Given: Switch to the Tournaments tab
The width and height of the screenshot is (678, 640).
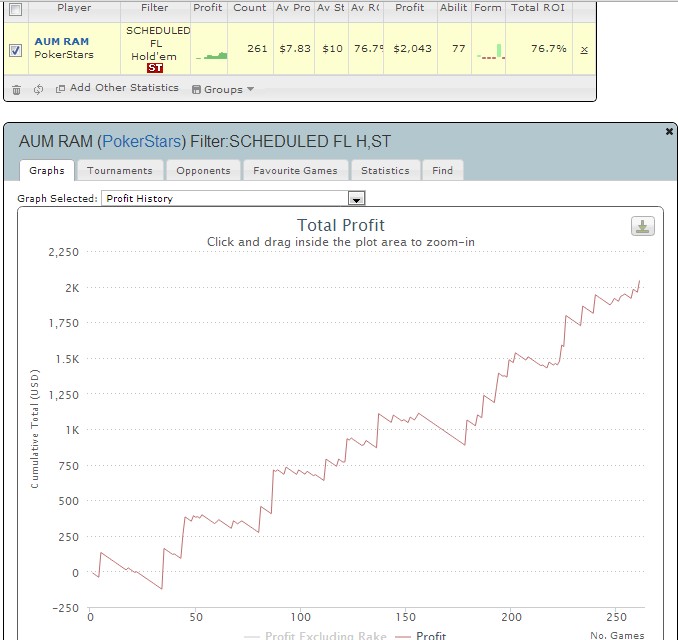Looking at the screenshot, I should 120,170.
